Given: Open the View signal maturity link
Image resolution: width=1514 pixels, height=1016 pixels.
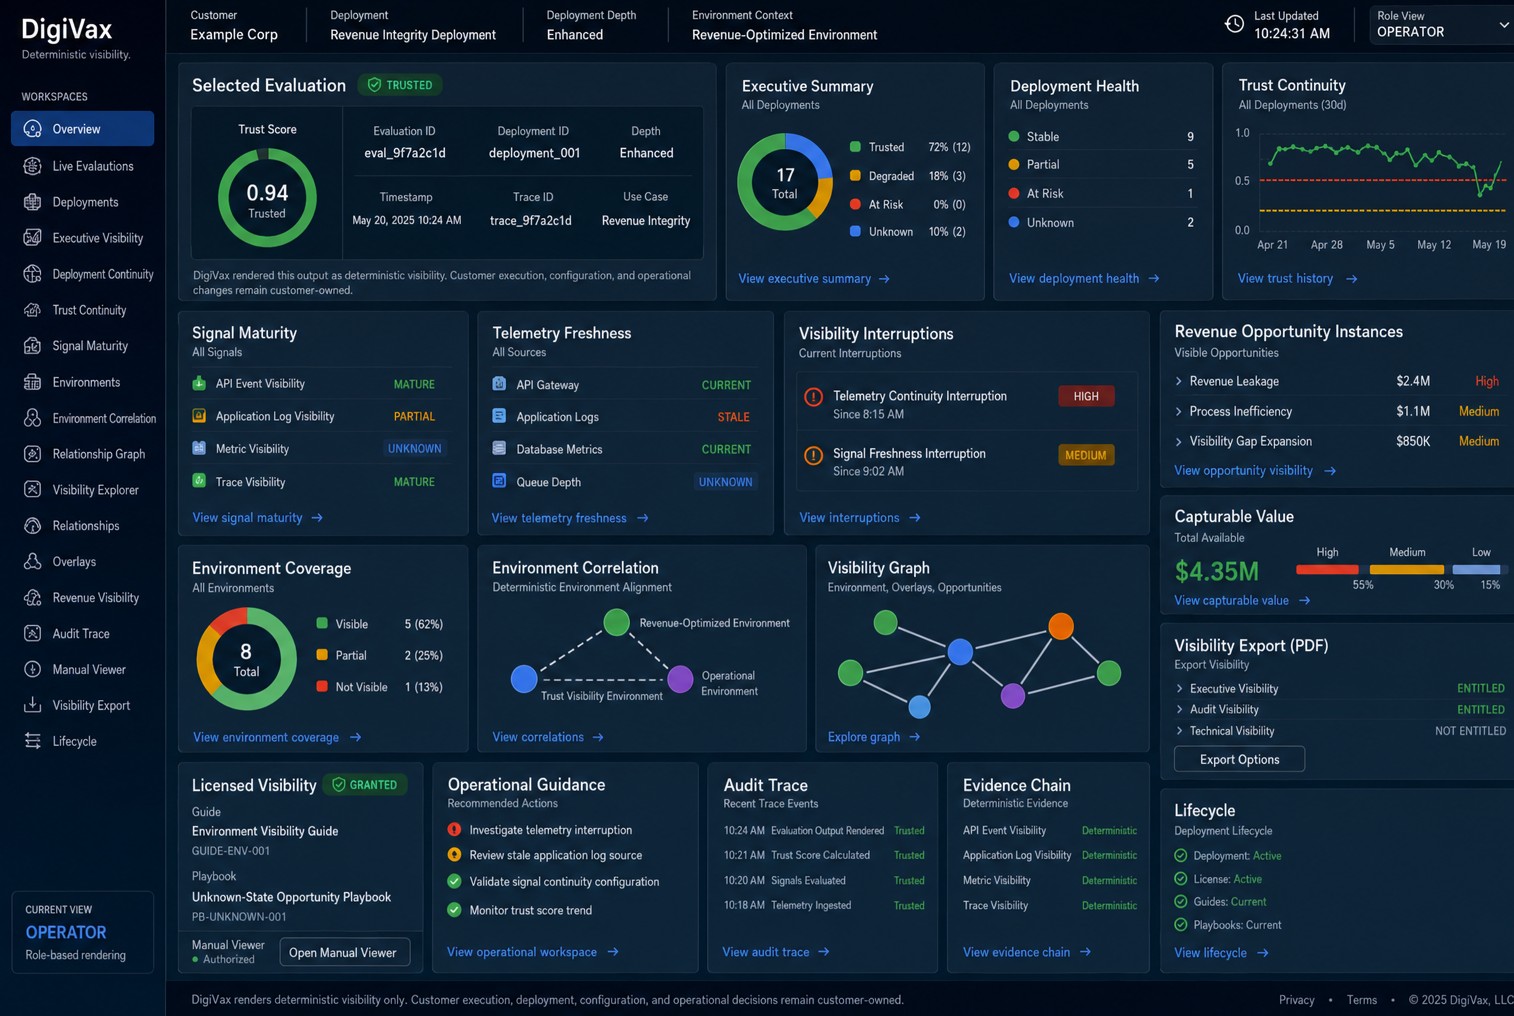Looking at the screenshot, I should 257,518.
